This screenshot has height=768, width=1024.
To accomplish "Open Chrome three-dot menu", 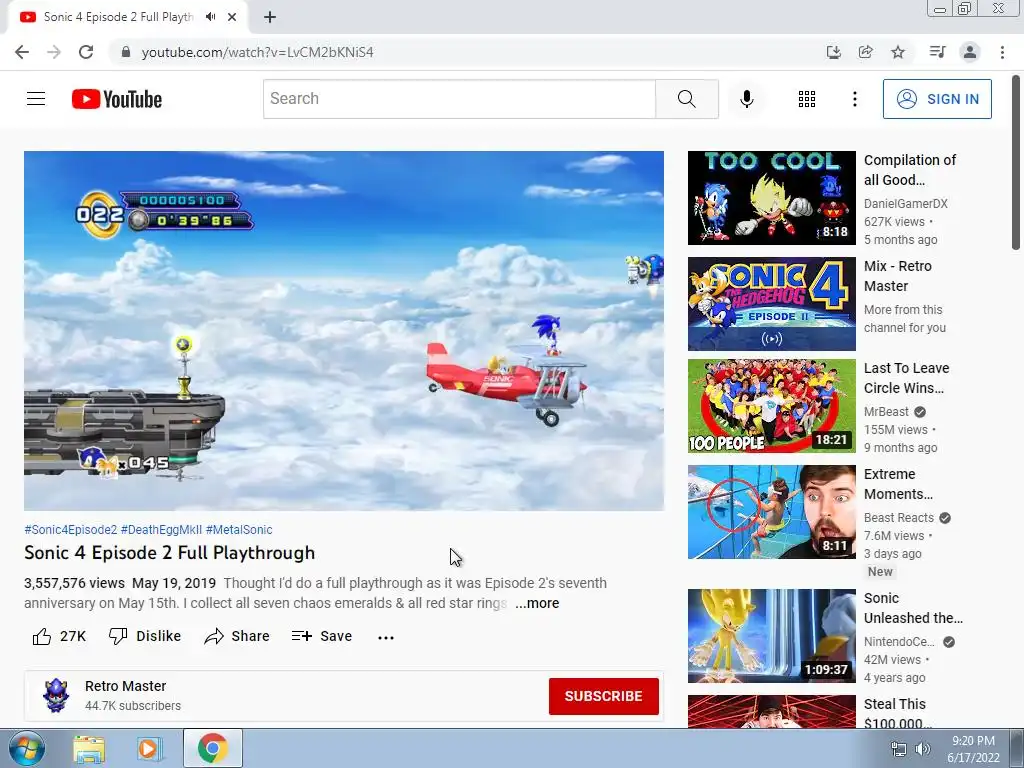I will click(x=1002, y=52).
